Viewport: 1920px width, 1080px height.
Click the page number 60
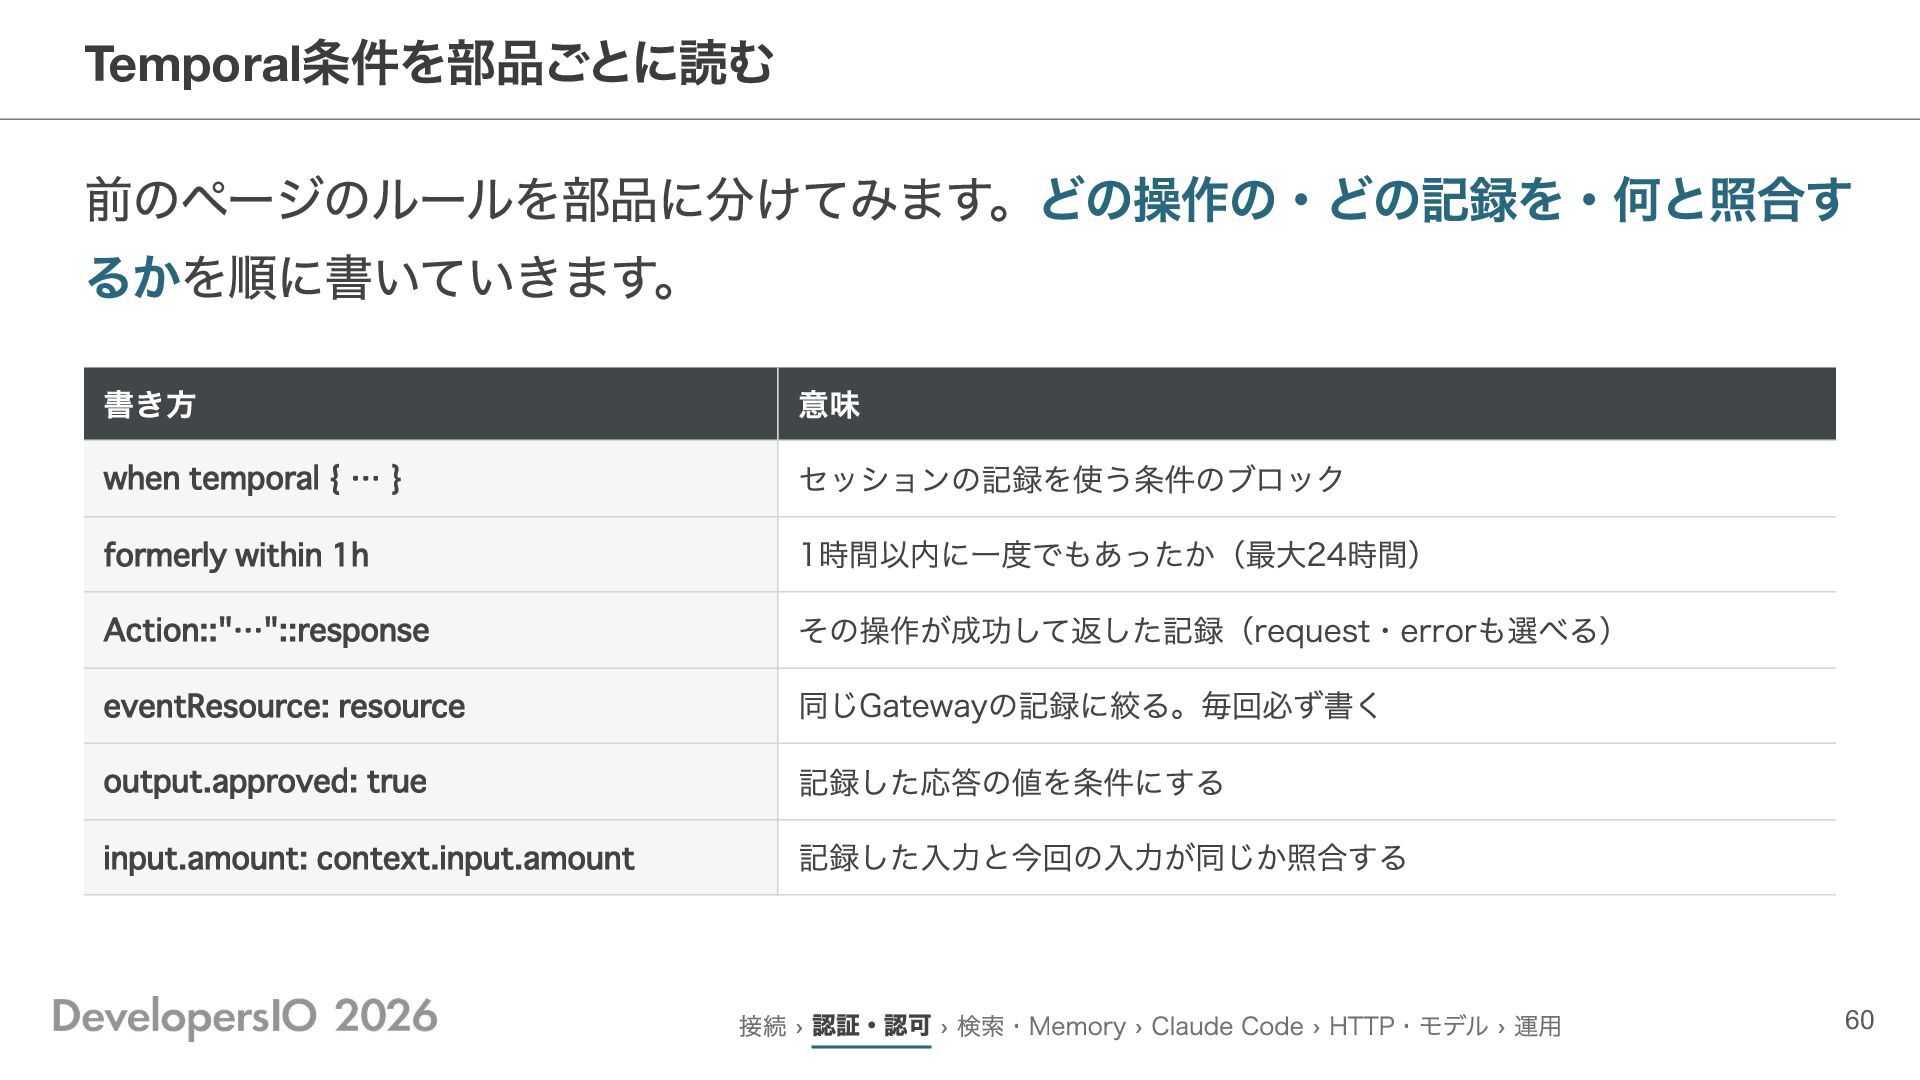(x=1859, y=1020)
